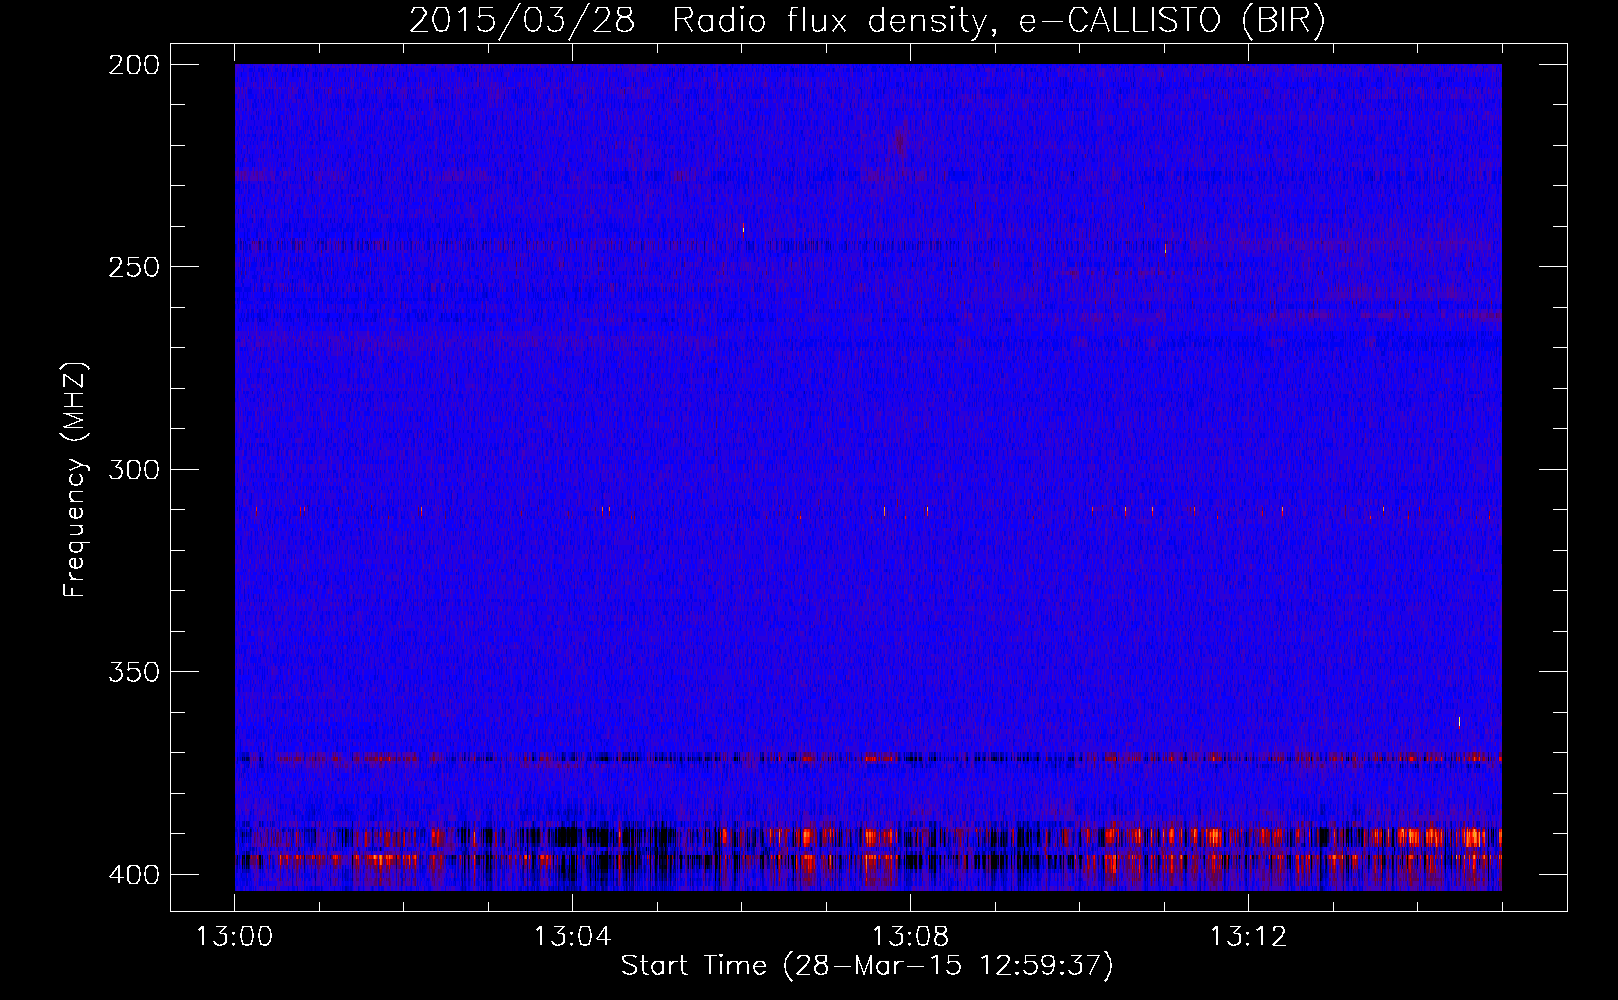Click the 13:04 time tick label
The width and height of the screenshot is (1618, 1000).
click(x=572, y=937)
